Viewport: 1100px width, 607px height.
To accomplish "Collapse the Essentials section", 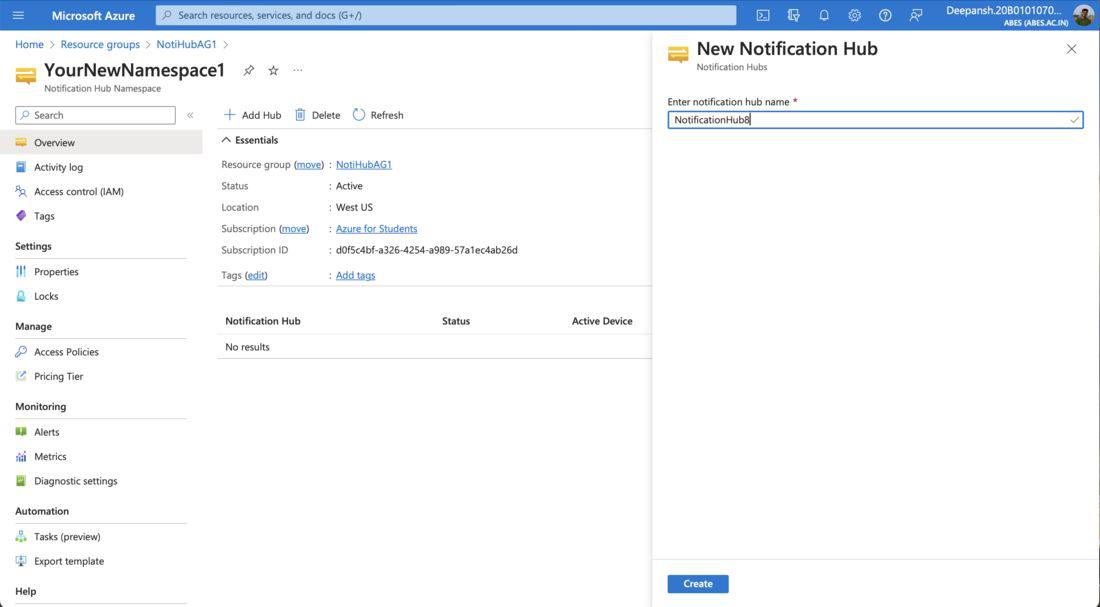I will pyautogui.click(x=250, y=140).
